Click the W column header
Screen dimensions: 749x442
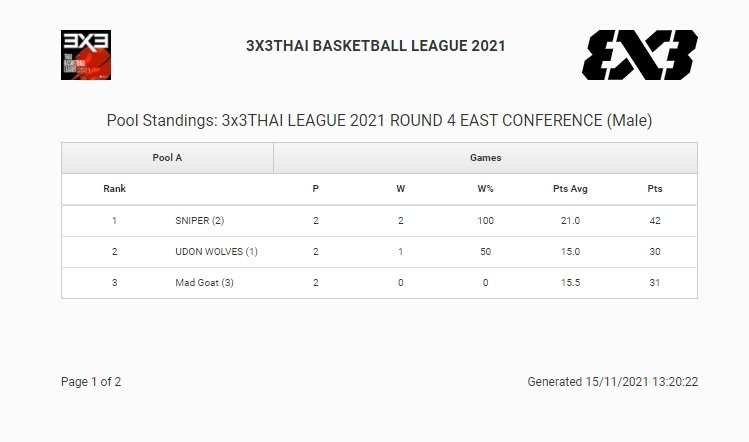tap(400, 189)
